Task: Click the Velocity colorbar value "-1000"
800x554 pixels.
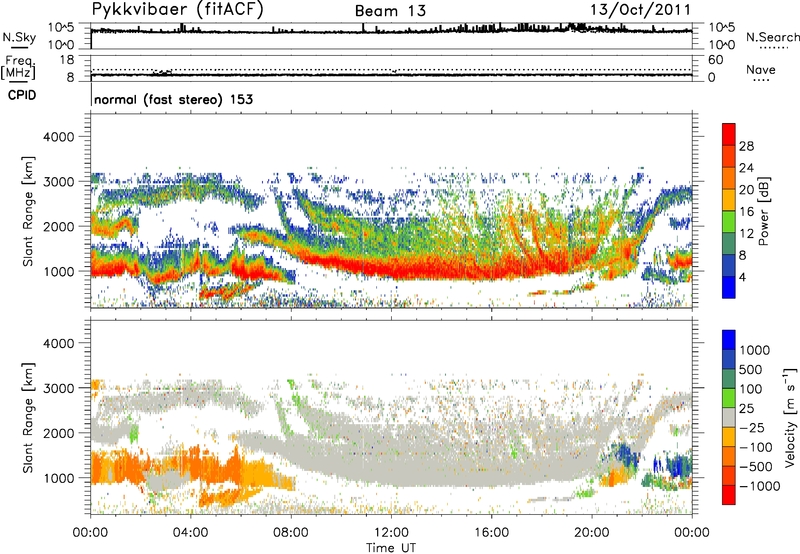Action: click(760, 486)
